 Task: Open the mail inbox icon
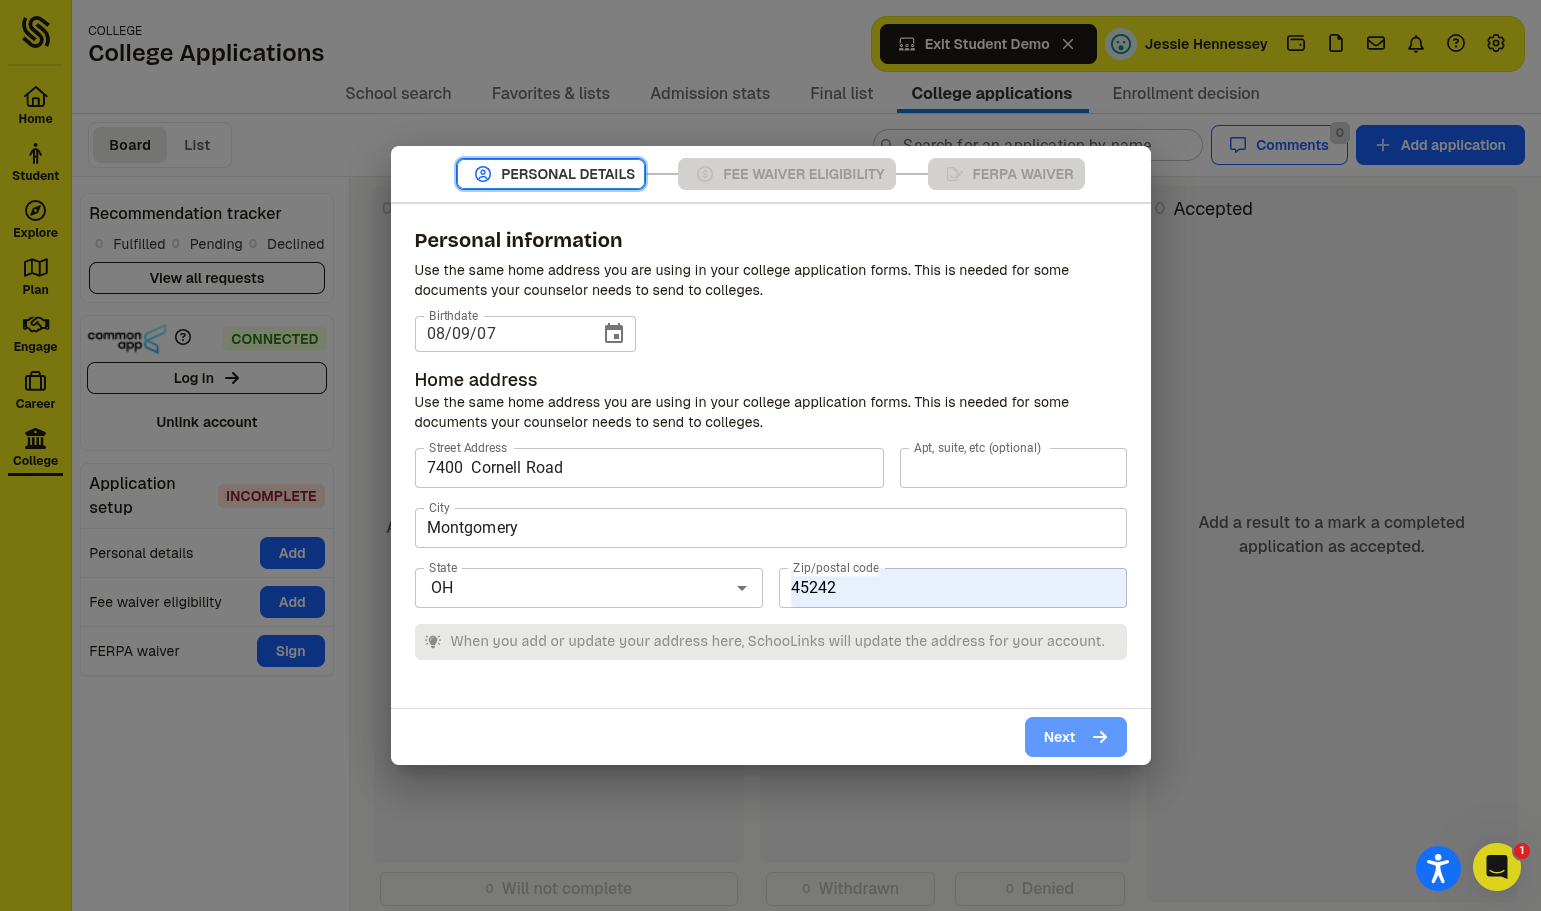coord(1376,43)
